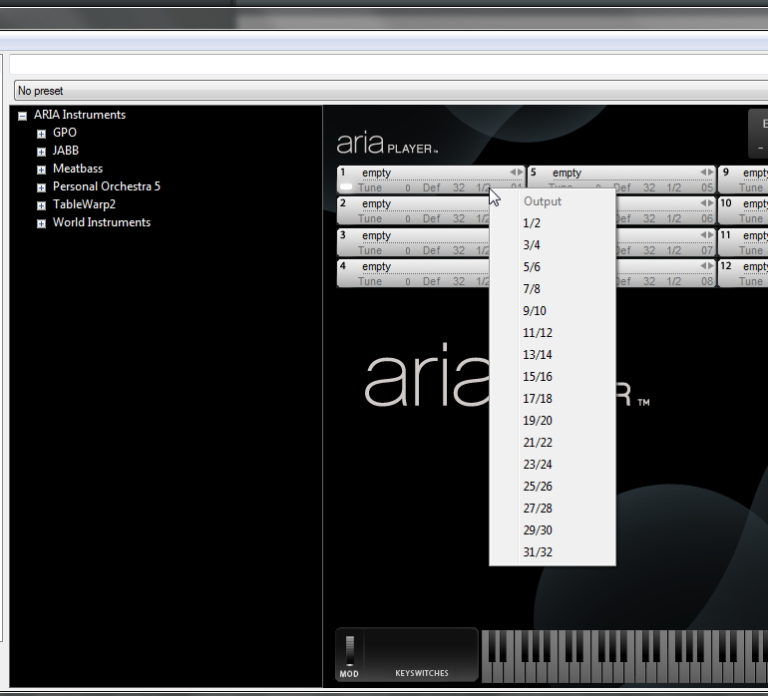Collapse the ARIA Instruments tree root

coord(23,115)
